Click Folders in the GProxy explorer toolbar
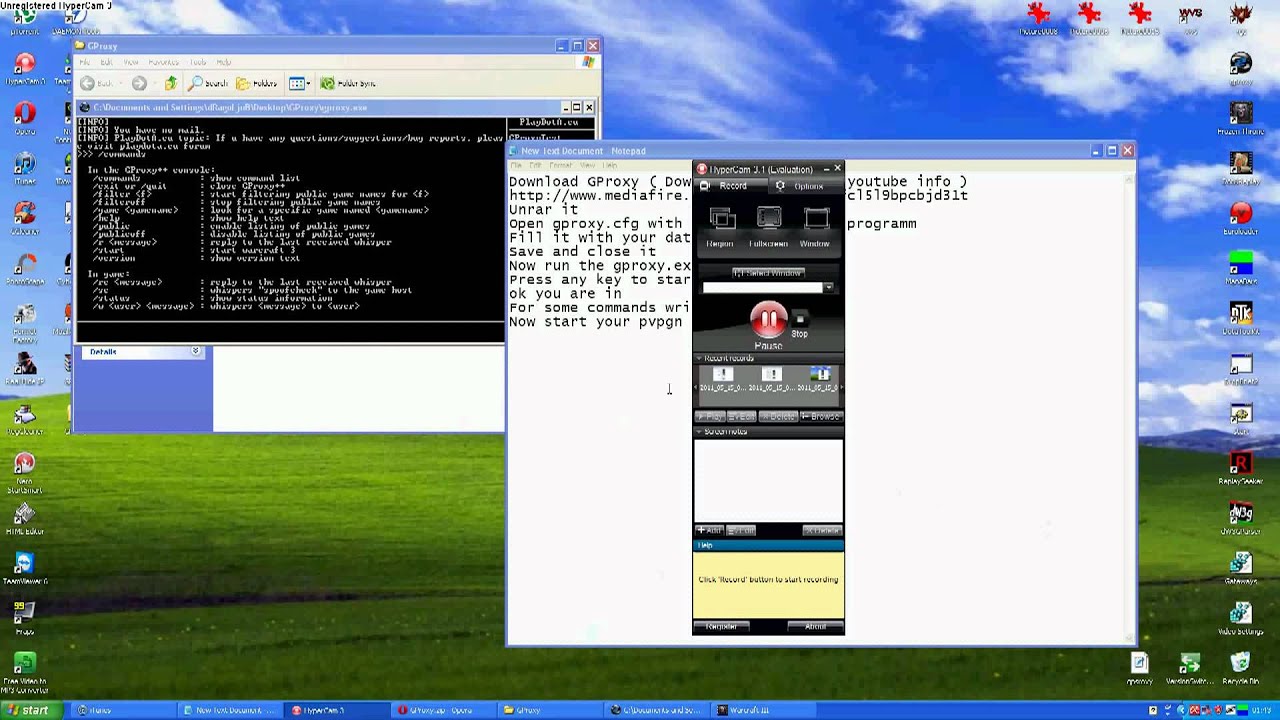 tap(257, 84)
